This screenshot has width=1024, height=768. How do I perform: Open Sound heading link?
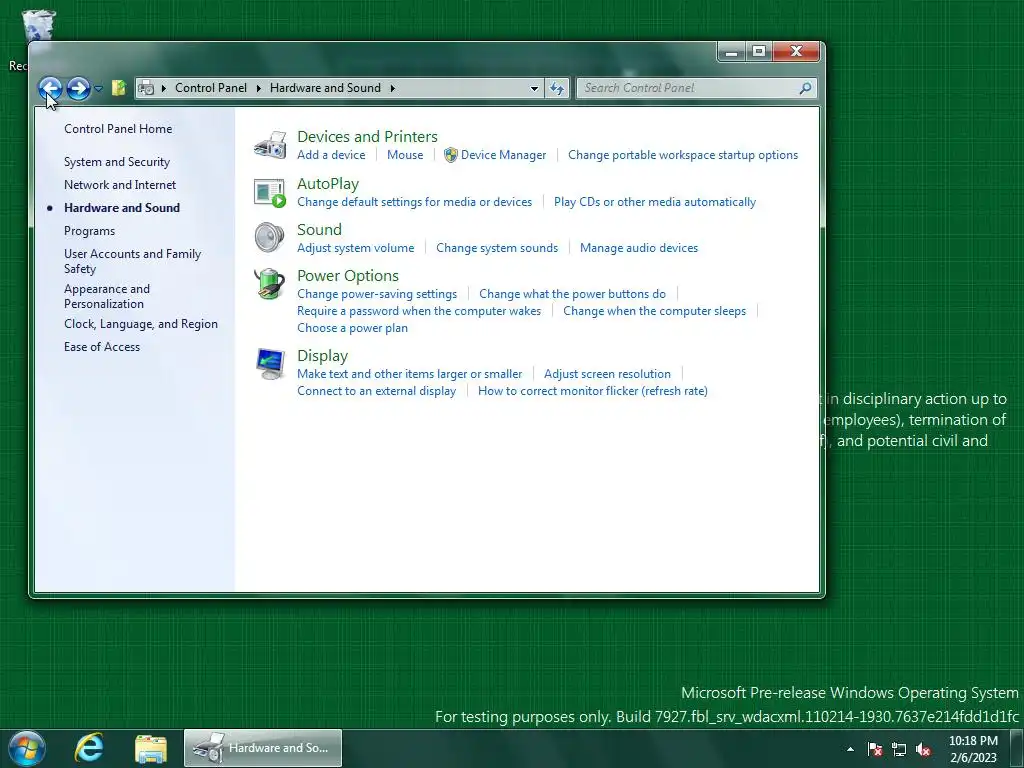pyautogui.click(x=319, y=230)
